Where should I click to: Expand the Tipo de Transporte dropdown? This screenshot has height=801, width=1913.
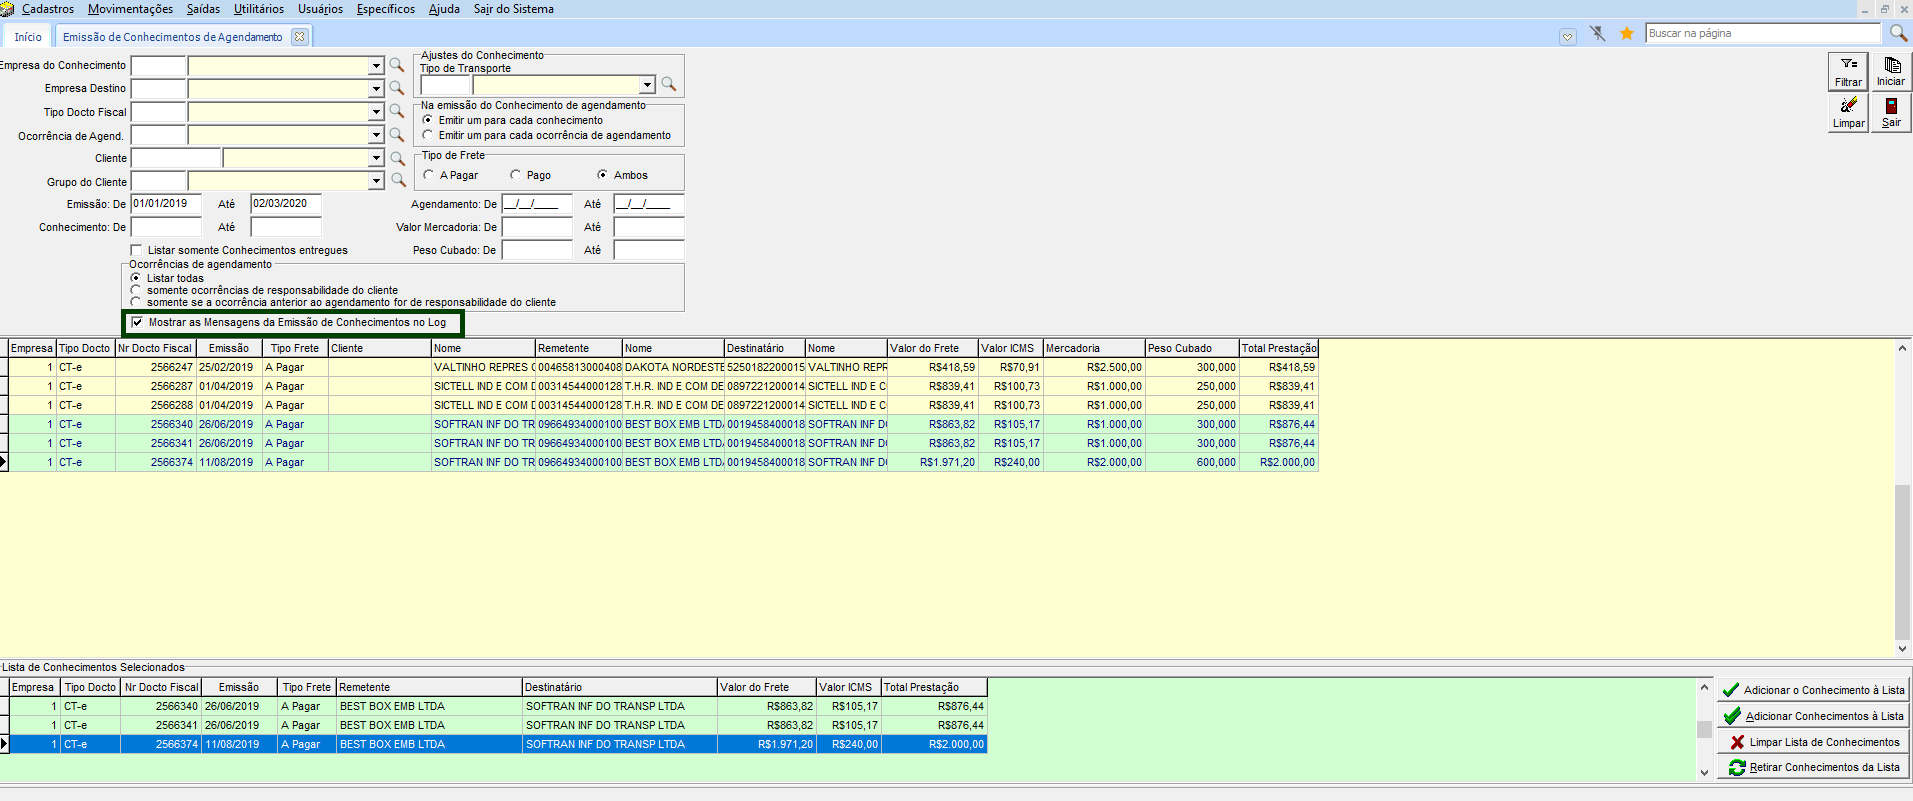click(x=647, y=84)
